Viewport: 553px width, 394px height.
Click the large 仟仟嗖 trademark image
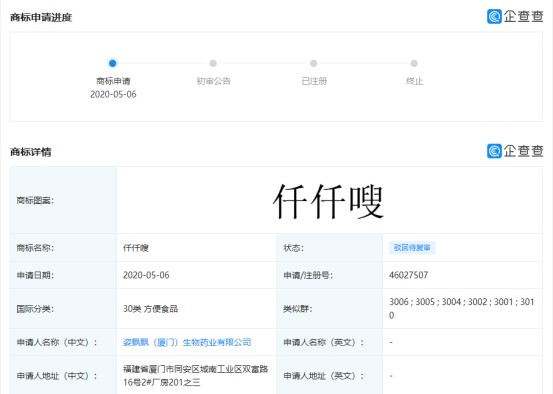point(328,201)
